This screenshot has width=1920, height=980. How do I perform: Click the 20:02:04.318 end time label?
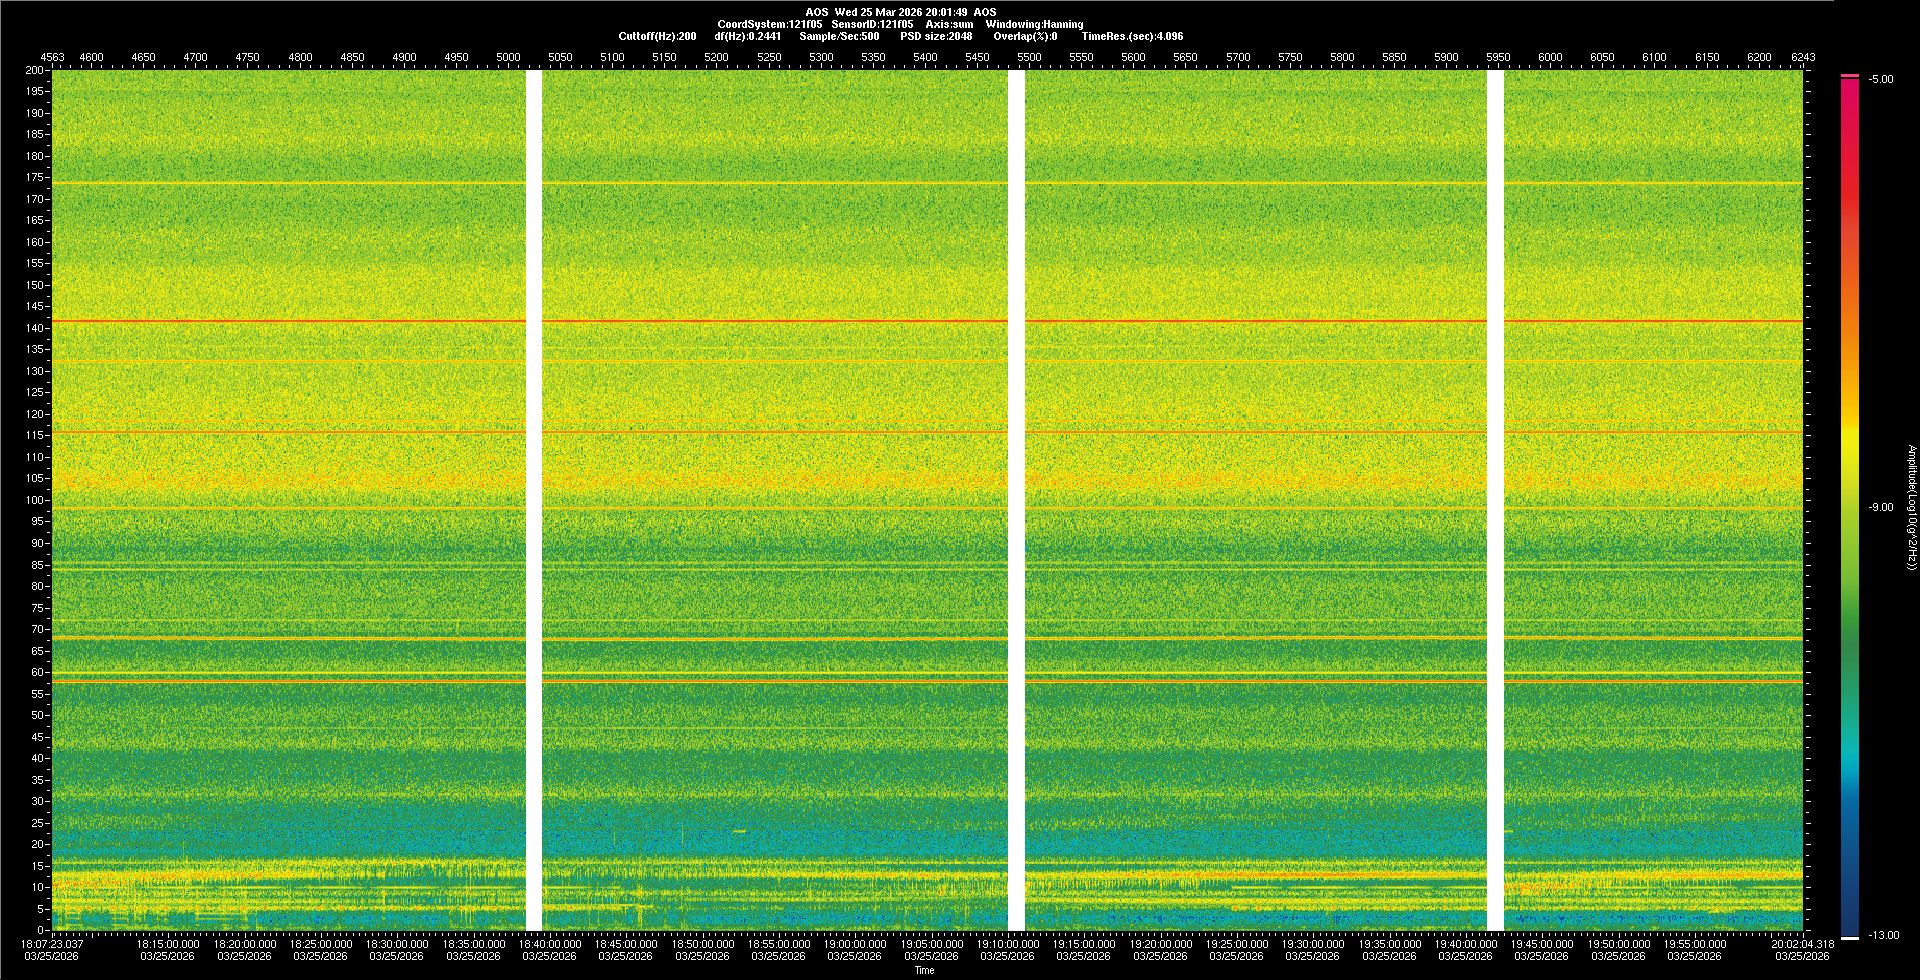1802,944
